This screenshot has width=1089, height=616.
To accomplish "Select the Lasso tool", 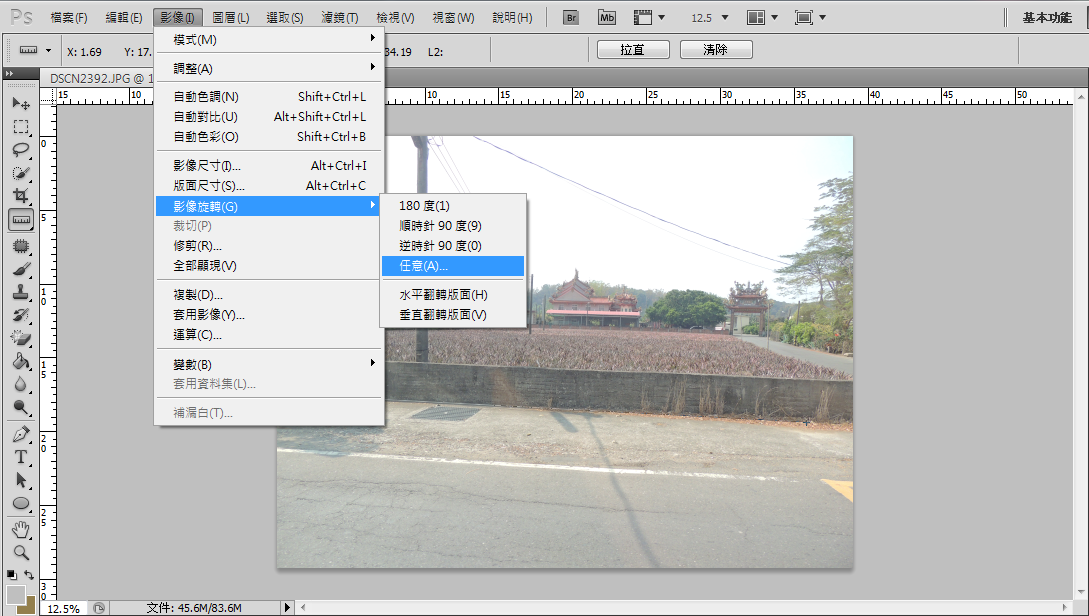I will pyautogui.click(x=21, y=150).
